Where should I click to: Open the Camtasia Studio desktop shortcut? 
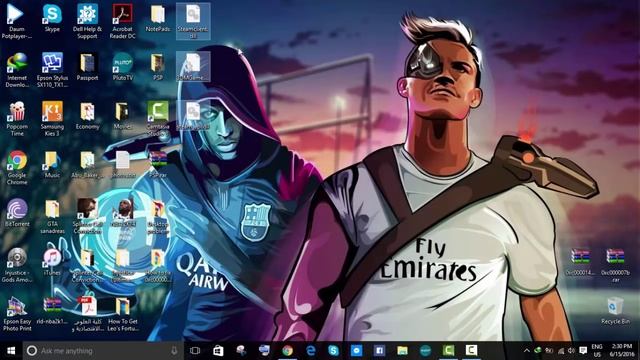click(158, 119)
